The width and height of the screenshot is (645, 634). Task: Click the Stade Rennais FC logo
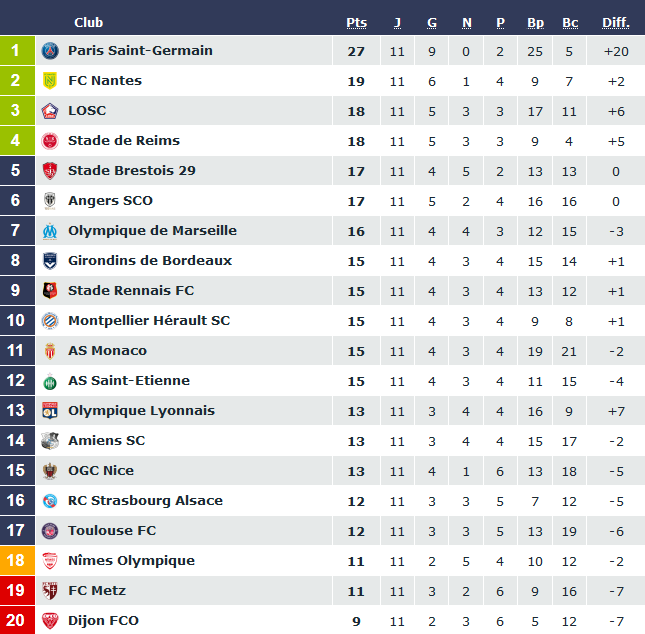[x=50, y=291]
